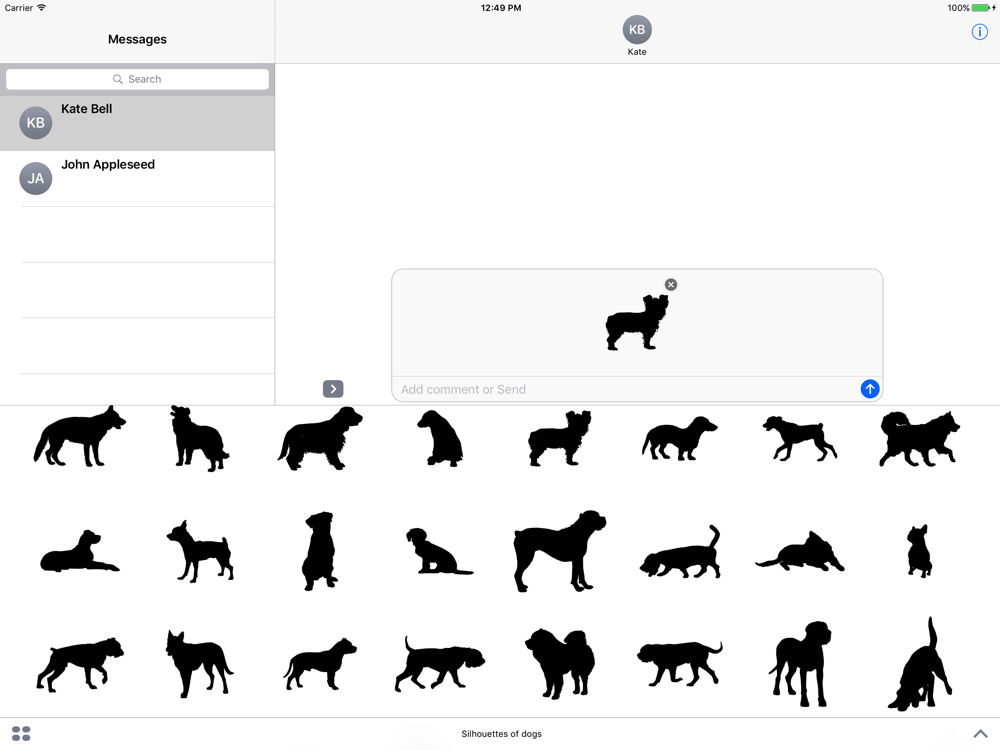Remove the attached dog sticker preview
Viewport: 1000px width, 750px height.
(x=670, y=284)
